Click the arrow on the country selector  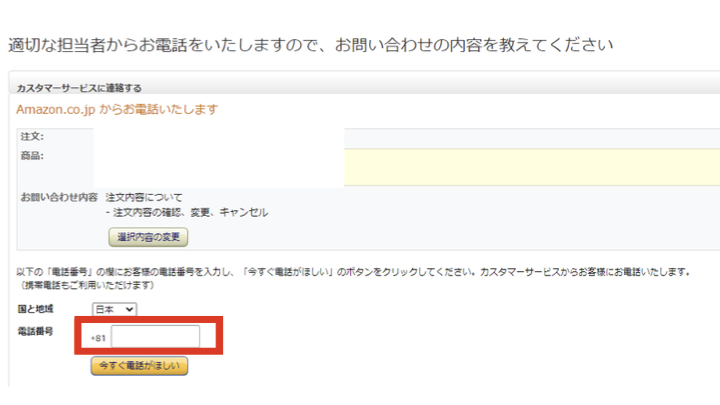[x=130, y=310]
